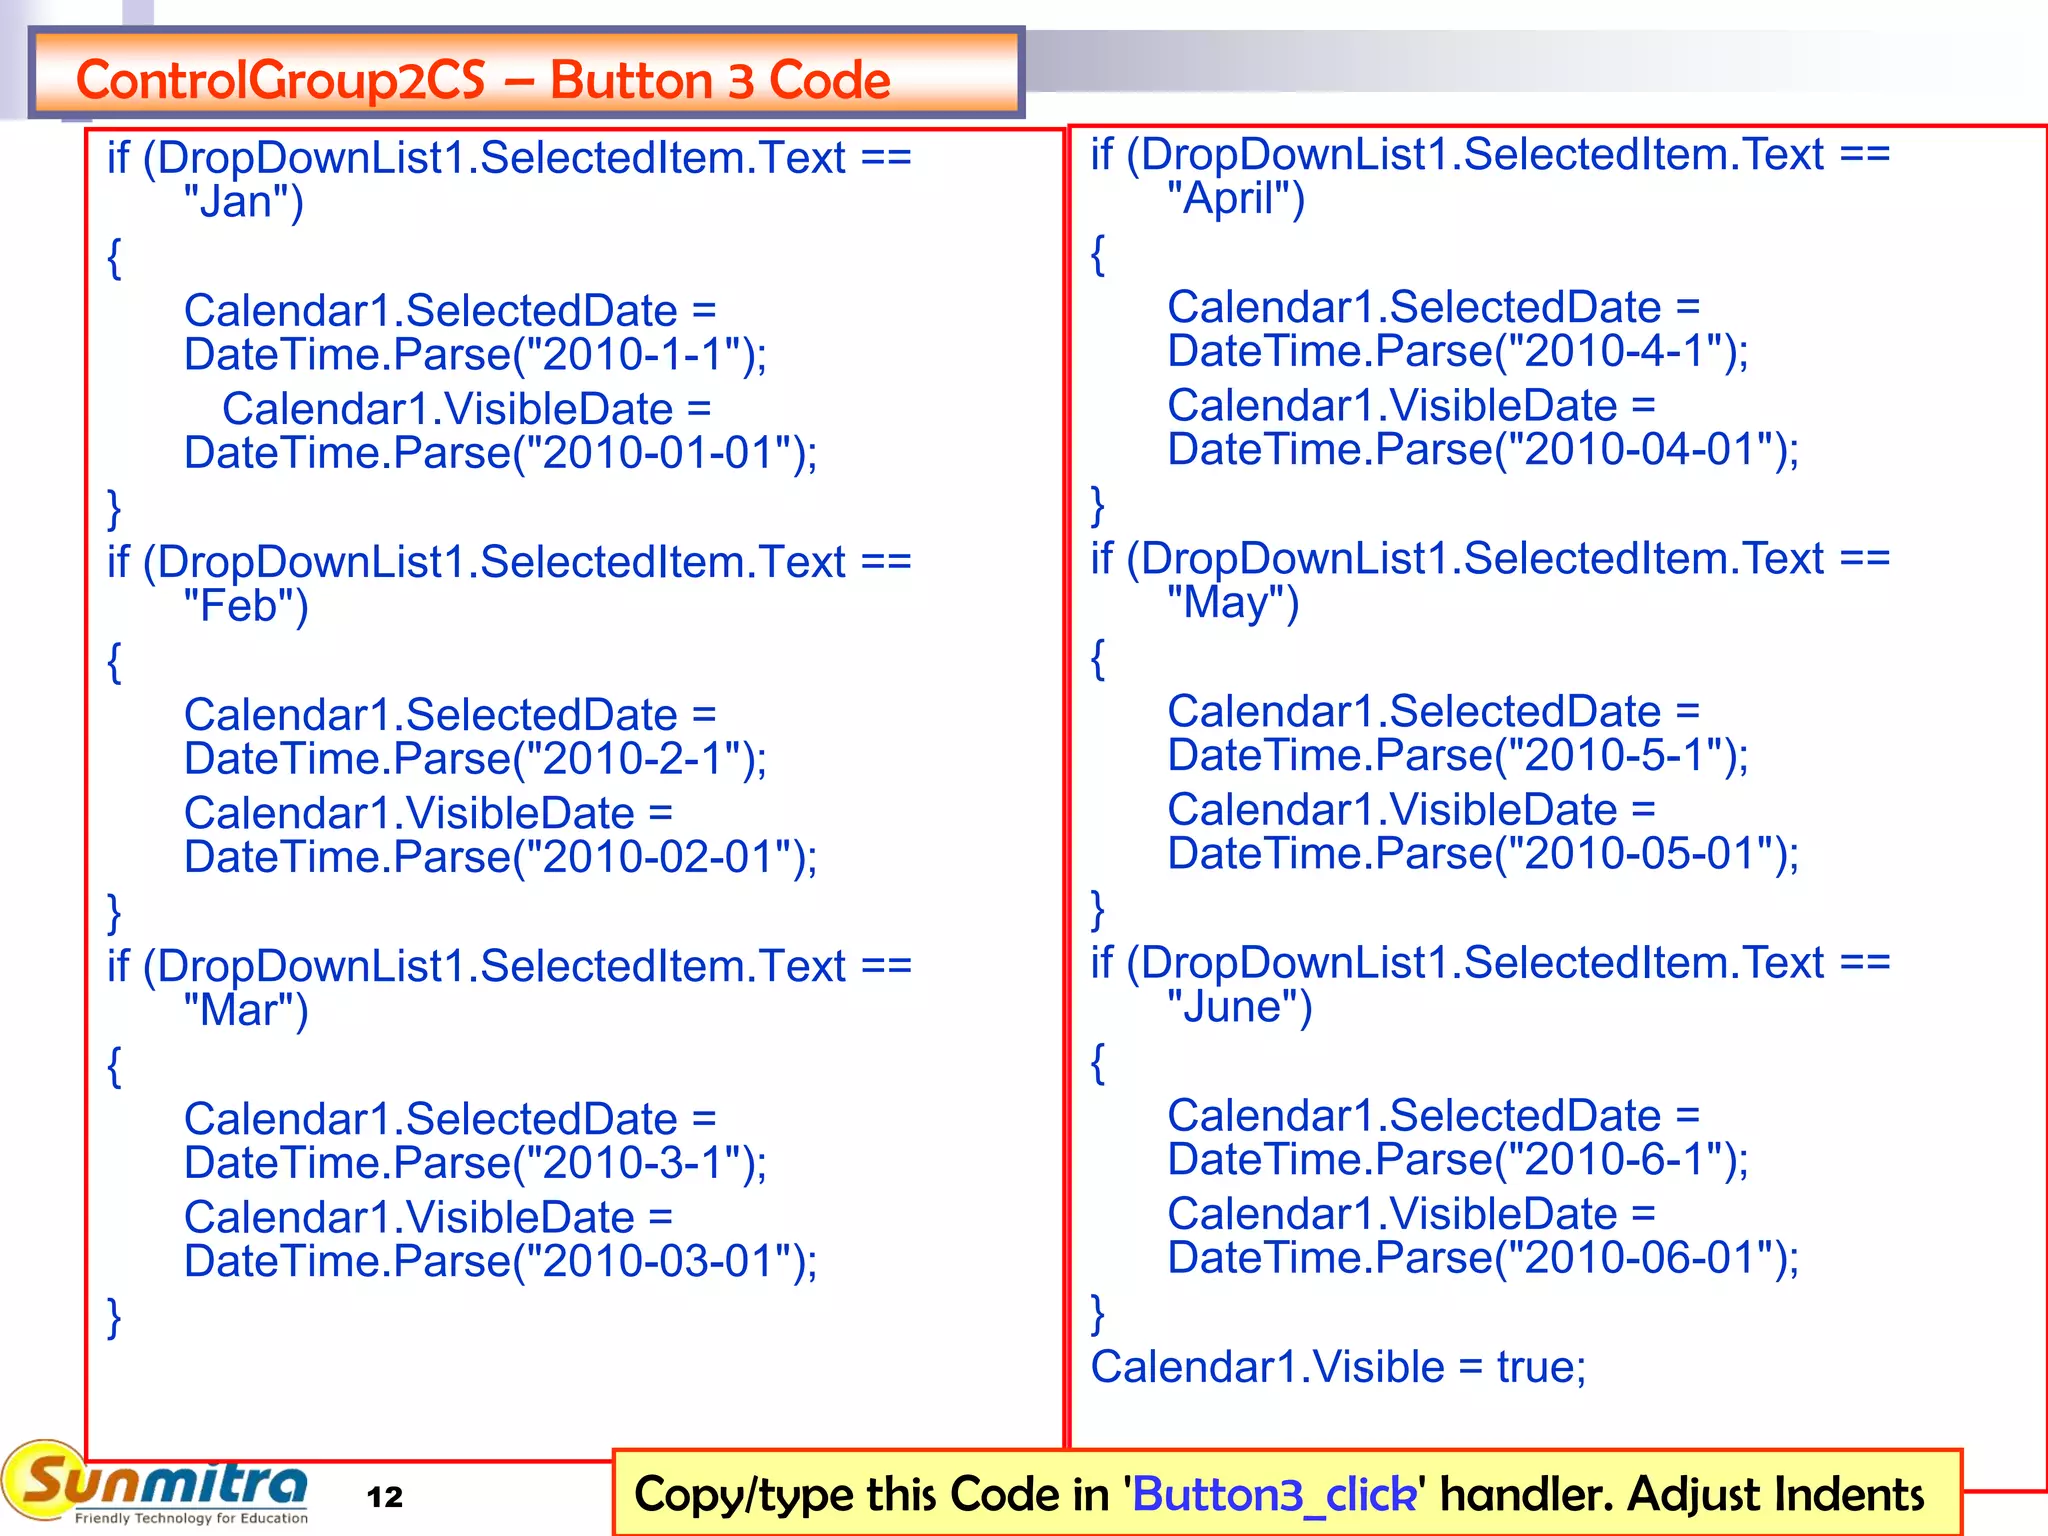This screenshot has width=2048, height=1536.
Task: Click DateTime.Parse("2010-06-01") line
Action: (1483, 1258)
